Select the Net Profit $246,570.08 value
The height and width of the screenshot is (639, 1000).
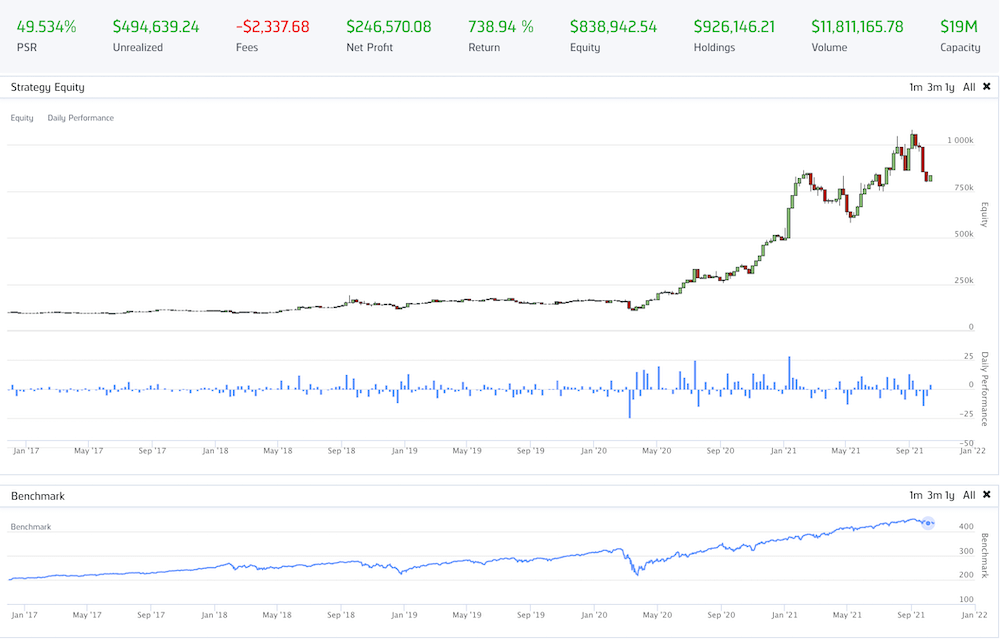point(388,27)
